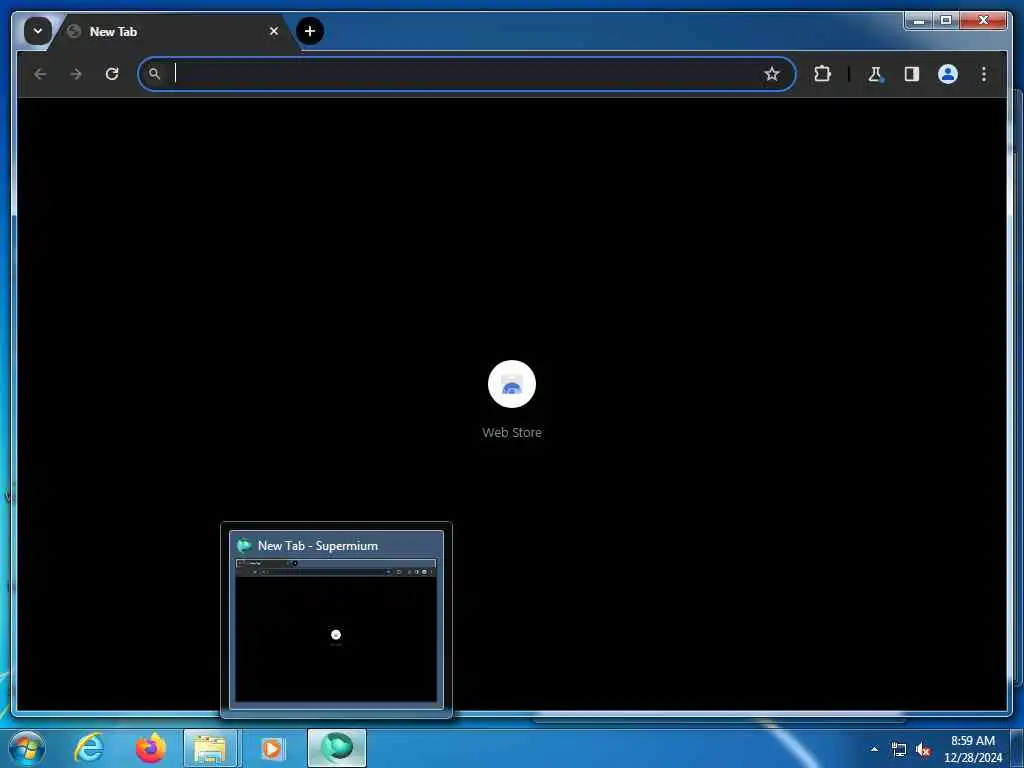
Task: Go forward with the forward arrow
Action: coord(76,74)
